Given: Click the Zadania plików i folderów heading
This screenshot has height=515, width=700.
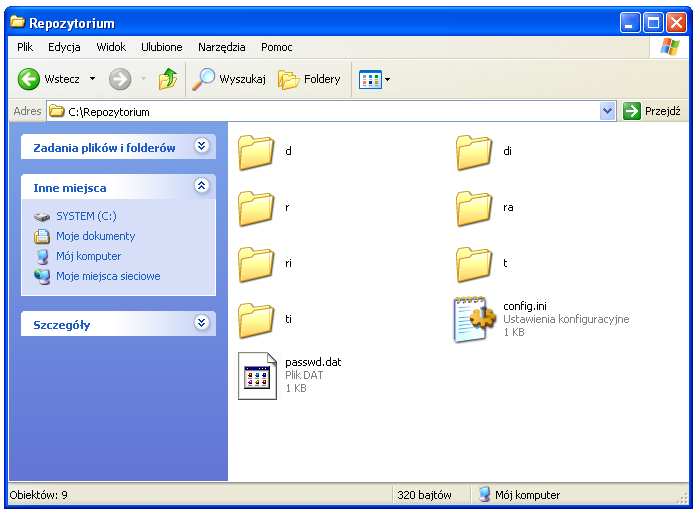Looking at the screenshot, I should (x=104, y=148).
